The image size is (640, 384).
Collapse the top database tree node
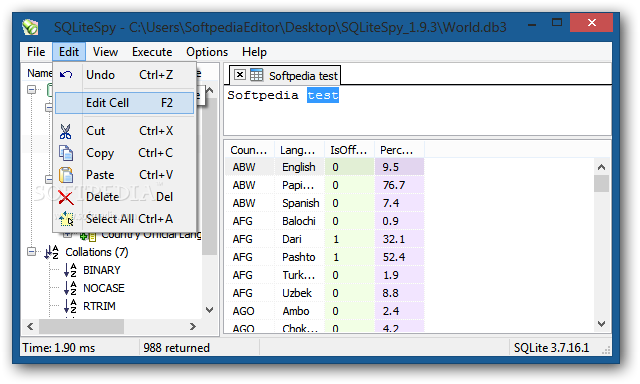pyautogui.click(x=31, y=89)
